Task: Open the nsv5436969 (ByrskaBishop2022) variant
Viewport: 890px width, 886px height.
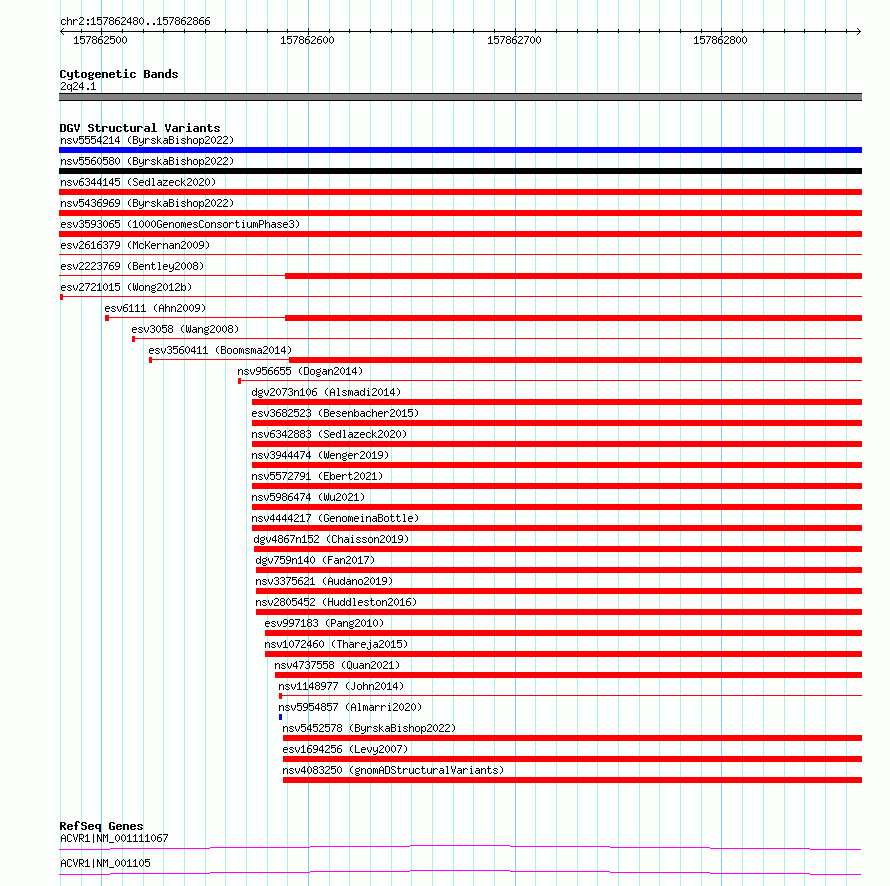Action: [x=147, y=203]
